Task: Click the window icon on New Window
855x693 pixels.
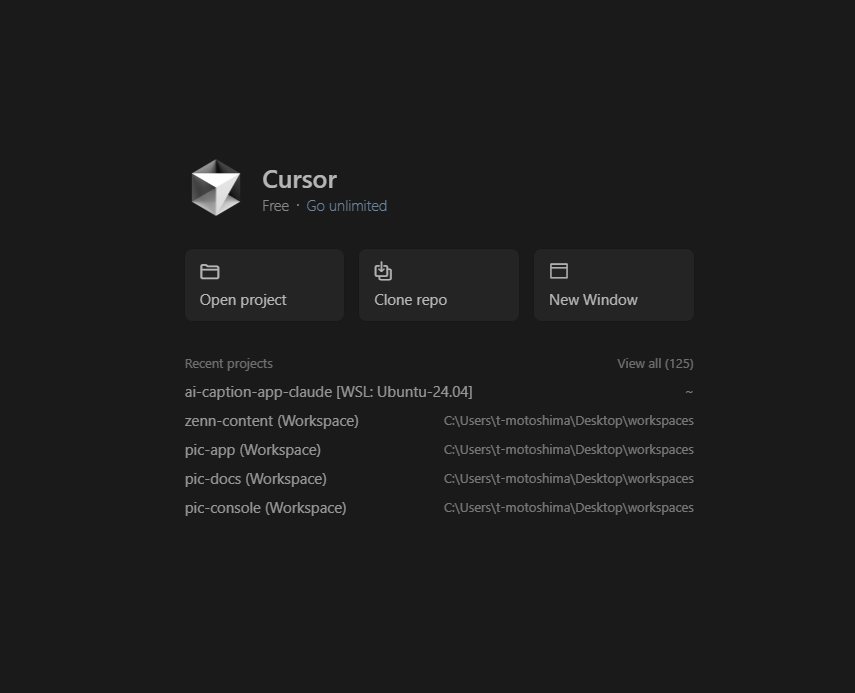Action: point(558,271)
